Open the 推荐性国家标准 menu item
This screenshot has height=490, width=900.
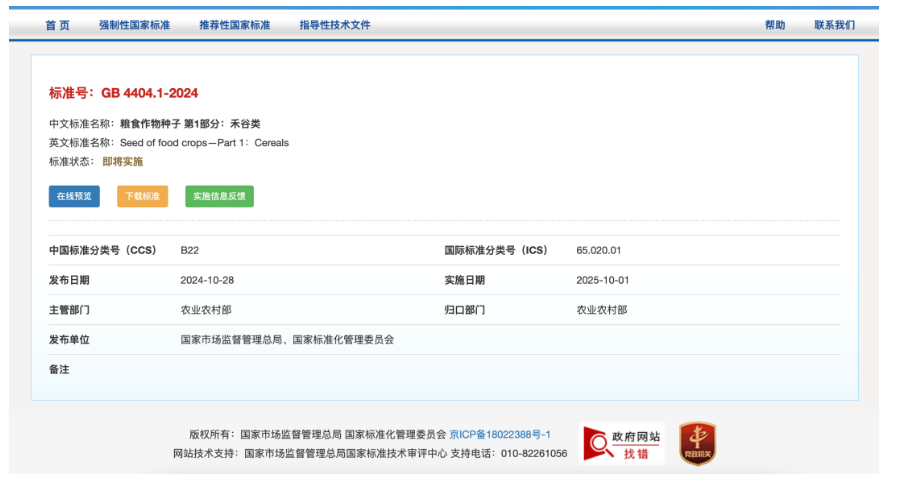[x=234, y=25]
